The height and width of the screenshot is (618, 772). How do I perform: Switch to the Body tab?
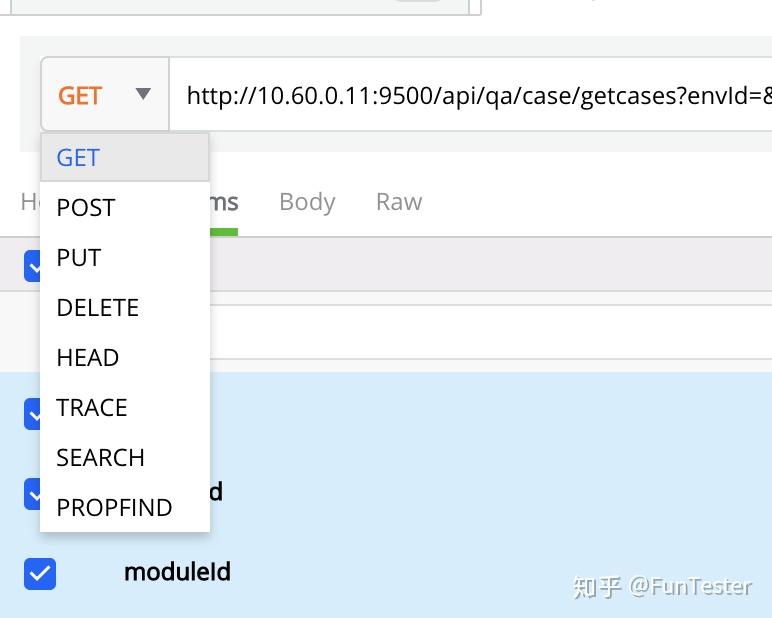click(307, 202)
